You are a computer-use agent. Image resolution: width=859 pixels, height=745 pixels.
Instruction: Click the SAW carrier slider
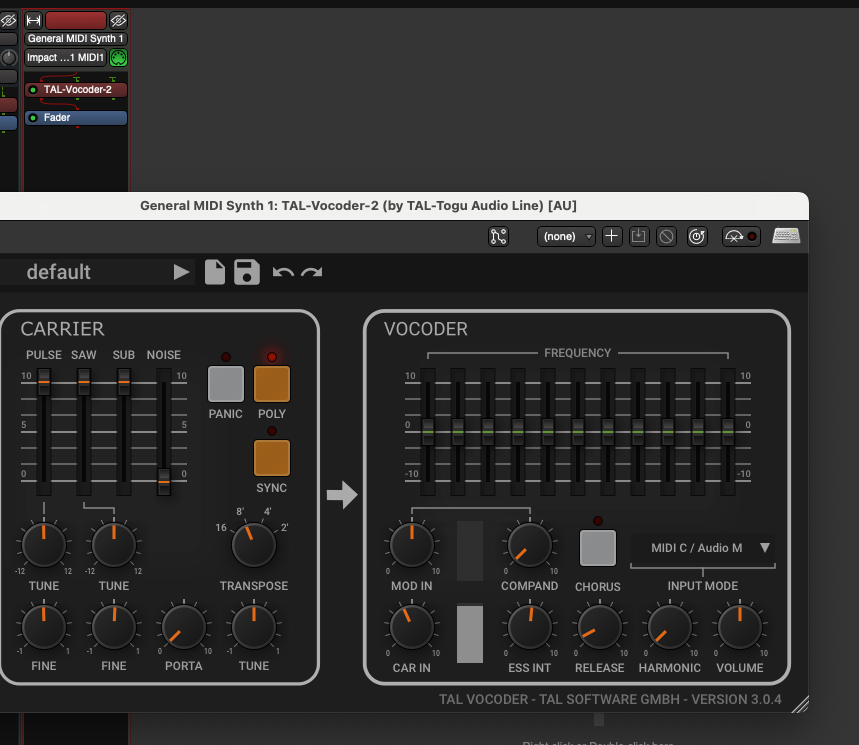pos(84,382)
